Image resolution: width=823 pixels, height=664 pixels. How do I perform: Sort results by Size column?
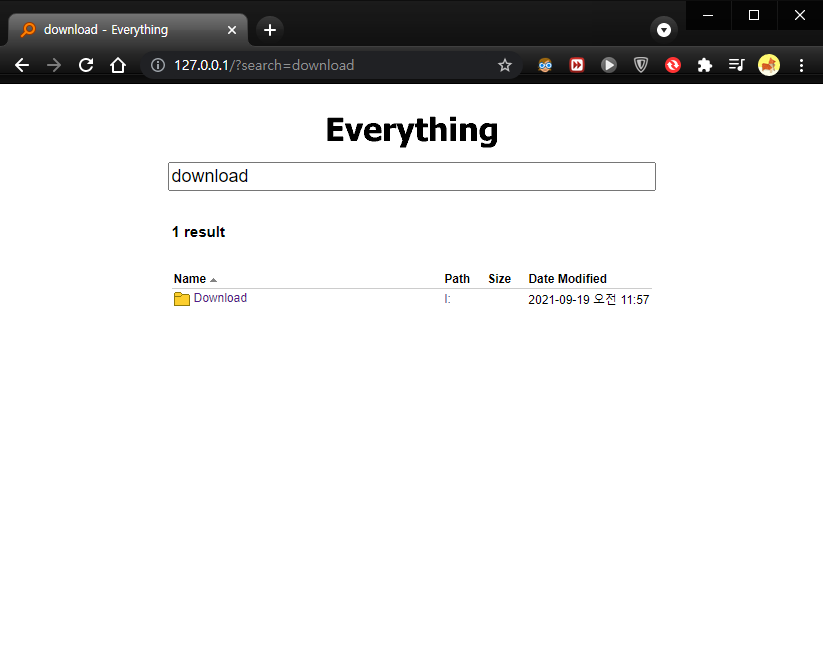pos(499,279)
